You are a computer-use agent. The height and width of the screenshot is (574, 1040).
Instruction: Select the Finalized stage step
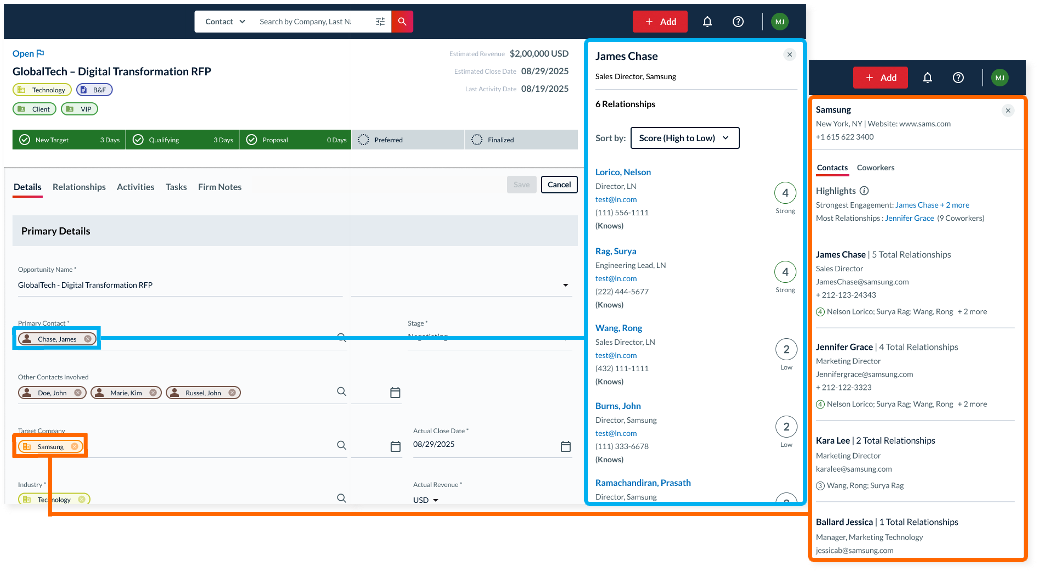coord(521,140)
